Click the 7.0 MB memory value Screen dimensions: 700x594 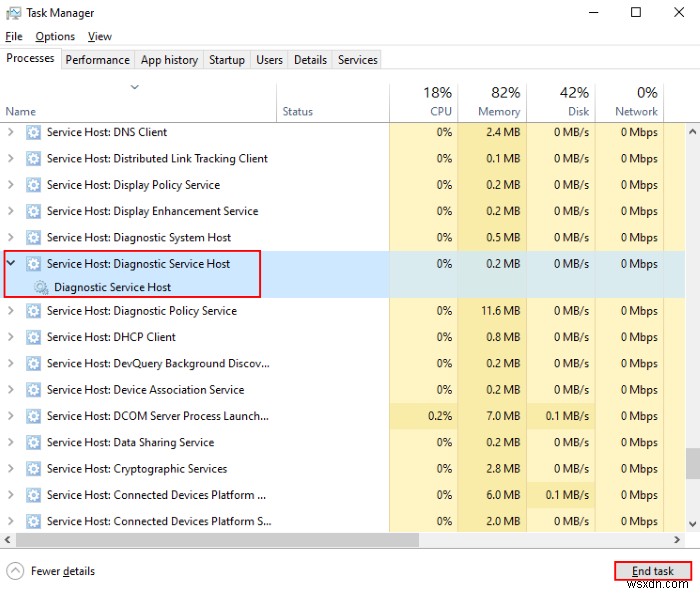(x=503, y=416)
